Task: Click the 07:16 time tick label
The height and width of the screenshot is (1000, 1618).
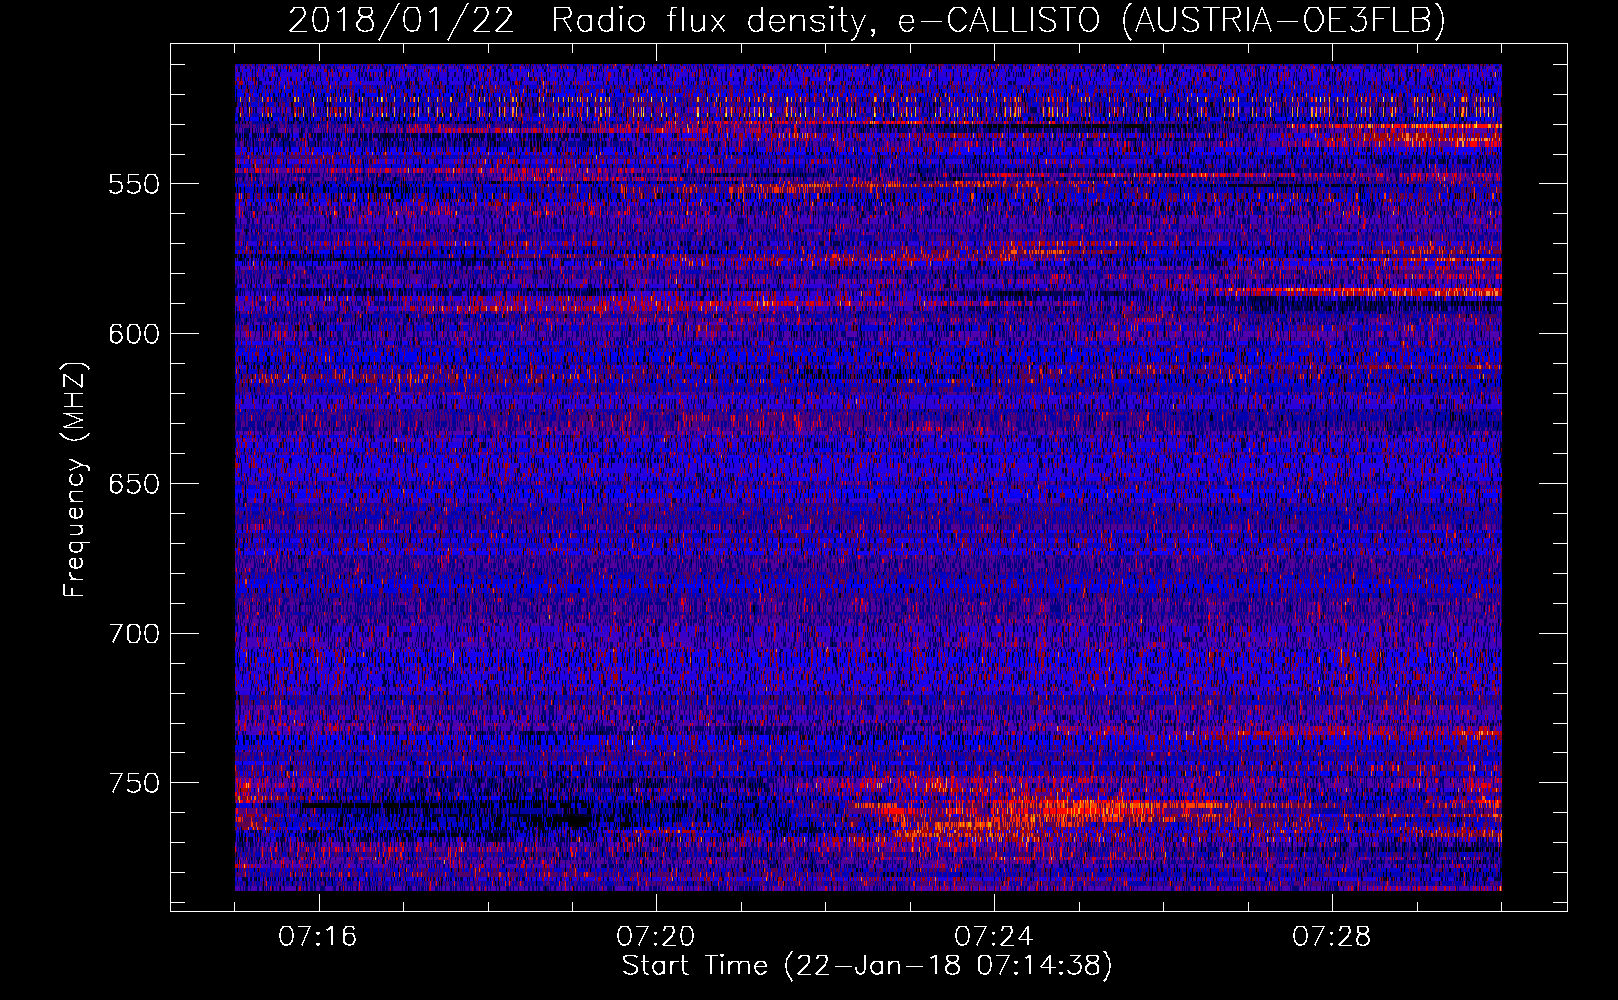Action: (x=318, y=937)
